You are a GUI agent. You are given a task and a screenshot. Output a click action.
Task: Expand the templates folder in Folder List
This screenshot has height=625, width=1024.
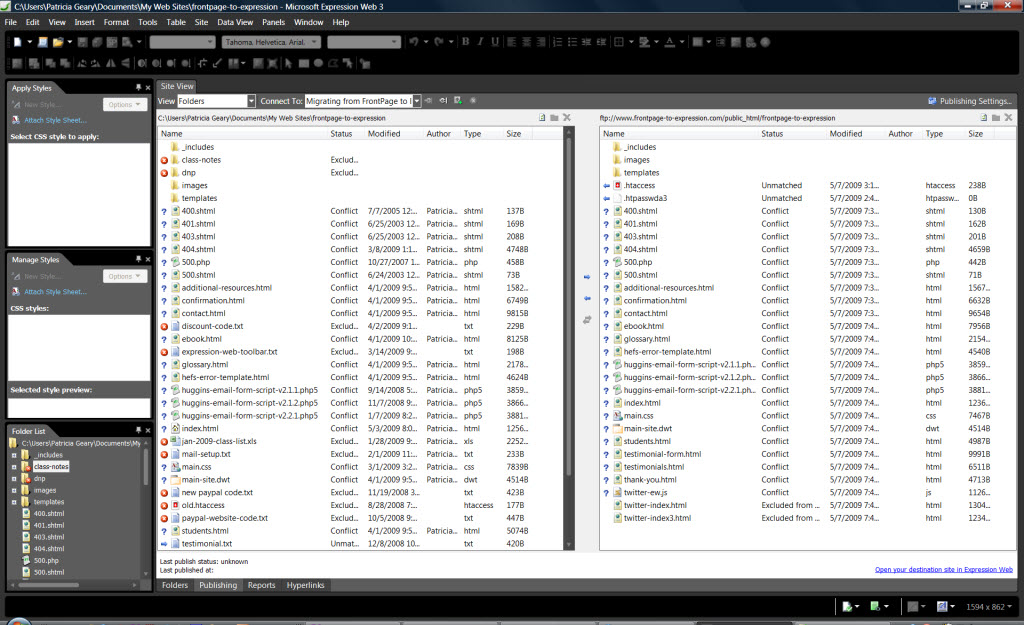[x=14, y=502]
